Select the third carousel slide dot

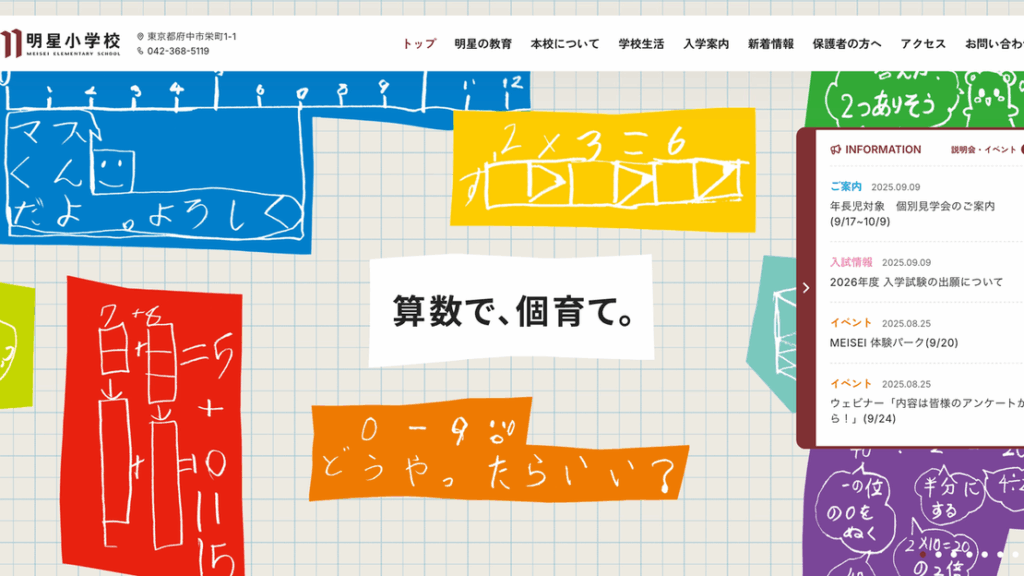pos(953,553)
